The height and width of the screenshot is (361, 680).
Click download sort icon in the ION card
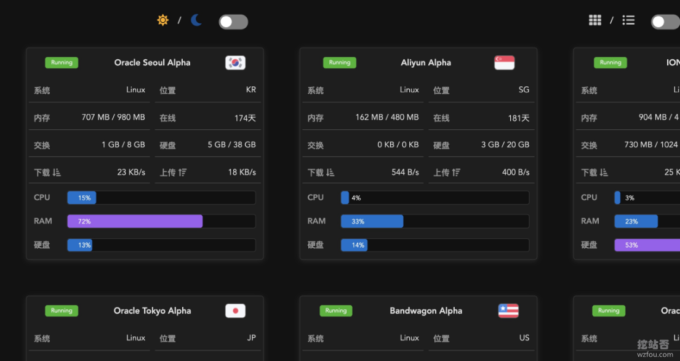(604, 172)
